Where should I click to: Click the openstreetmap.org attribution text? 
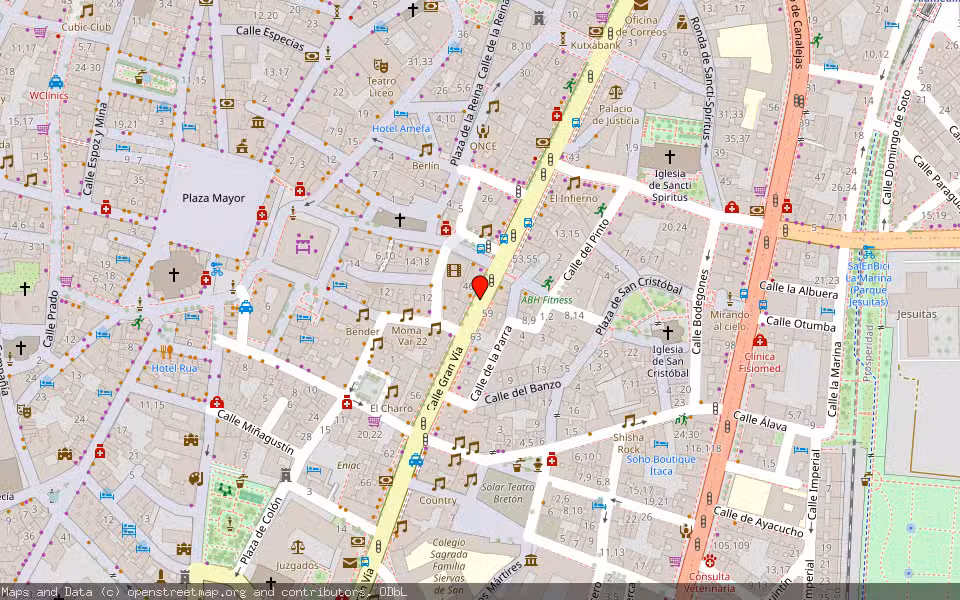coord(186,592)
